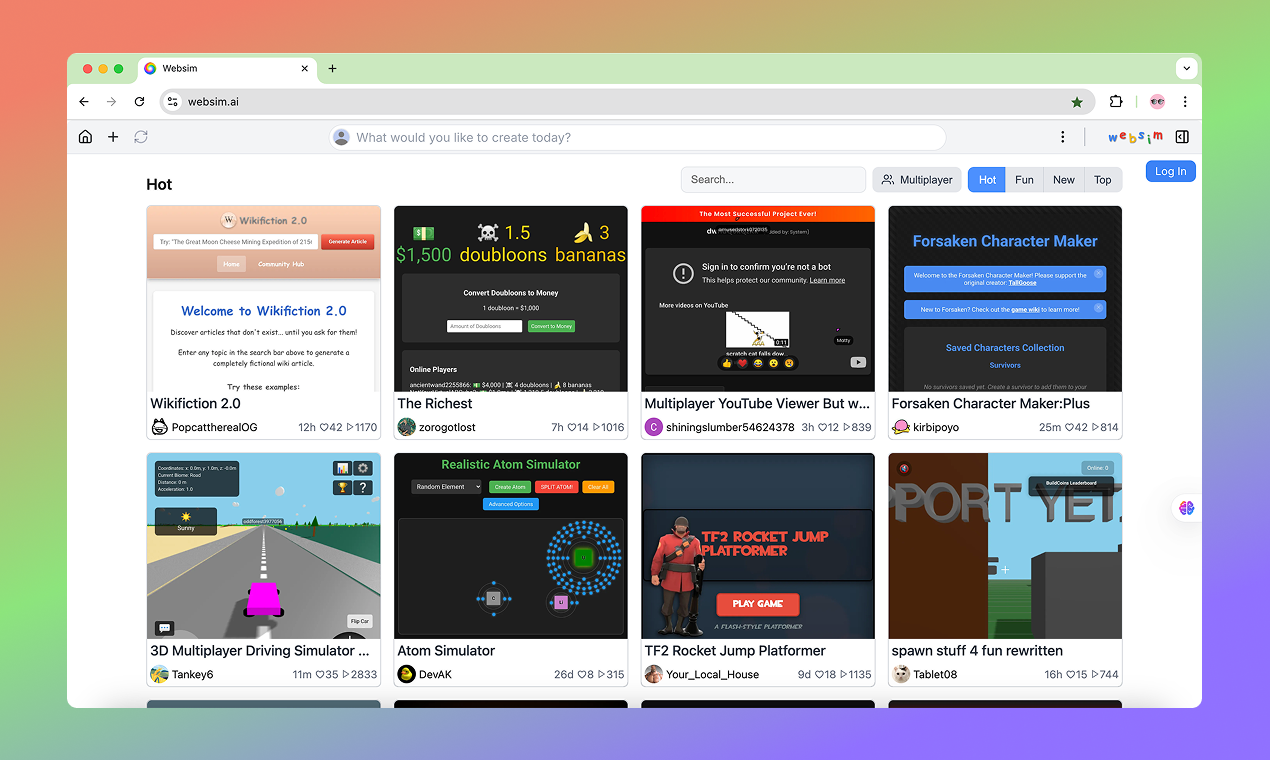This screenshot has height=760, width=1270.
Task: Open the zorogotlost username
Action: (447, 427)
